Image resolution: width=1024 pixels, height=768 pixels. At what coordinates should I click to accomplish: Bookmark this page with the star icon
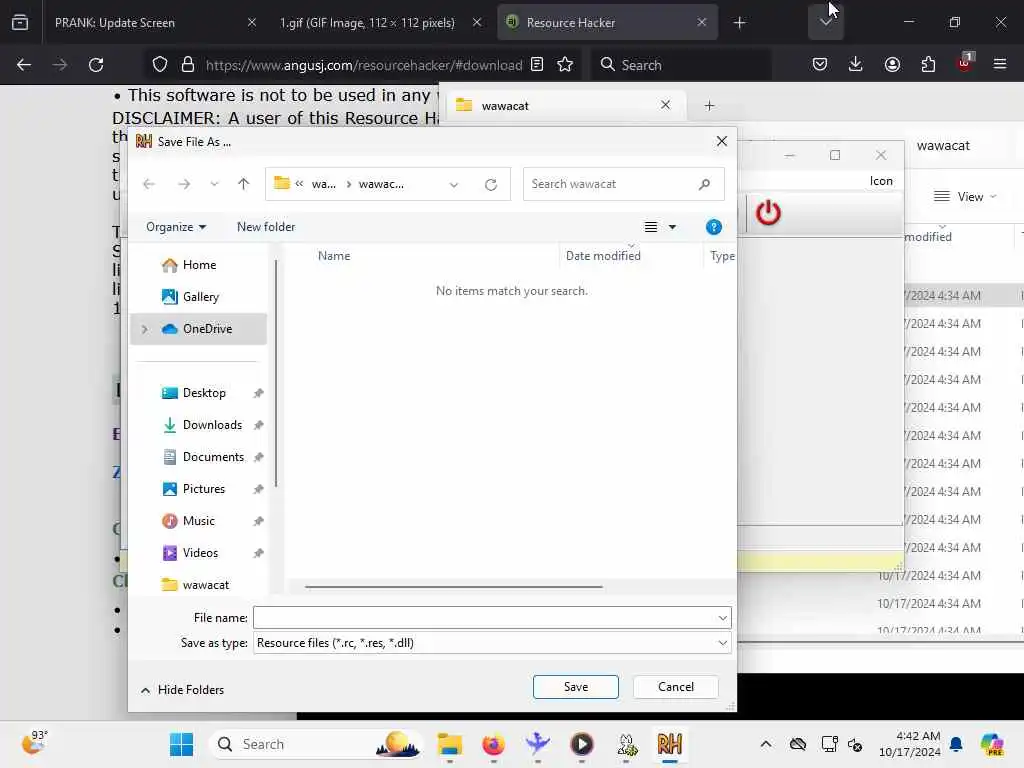(x=565, y=65)
